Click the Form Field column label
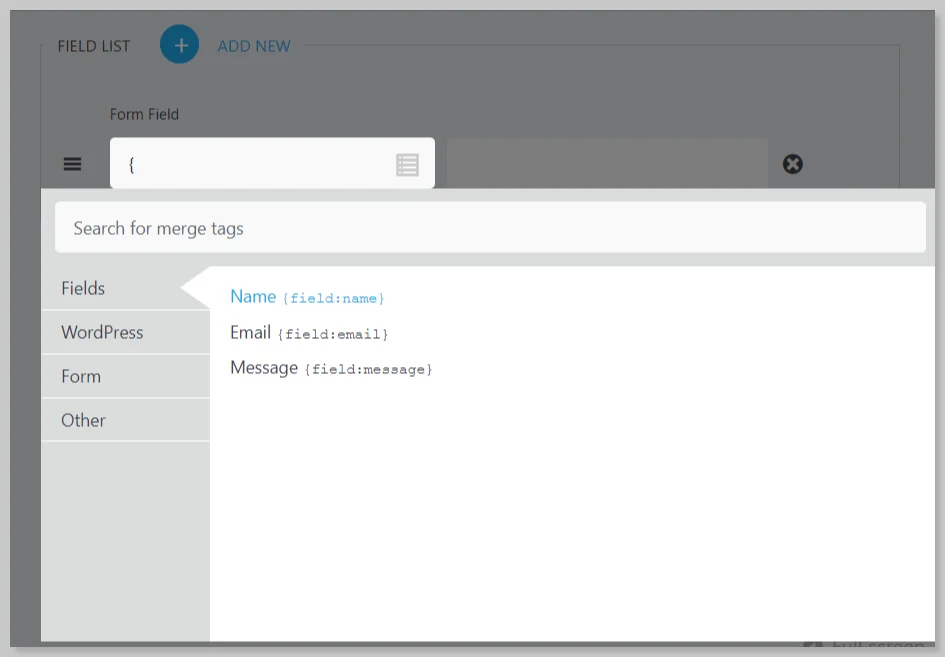The image size is (945, 657). click(x=144, y=114)
